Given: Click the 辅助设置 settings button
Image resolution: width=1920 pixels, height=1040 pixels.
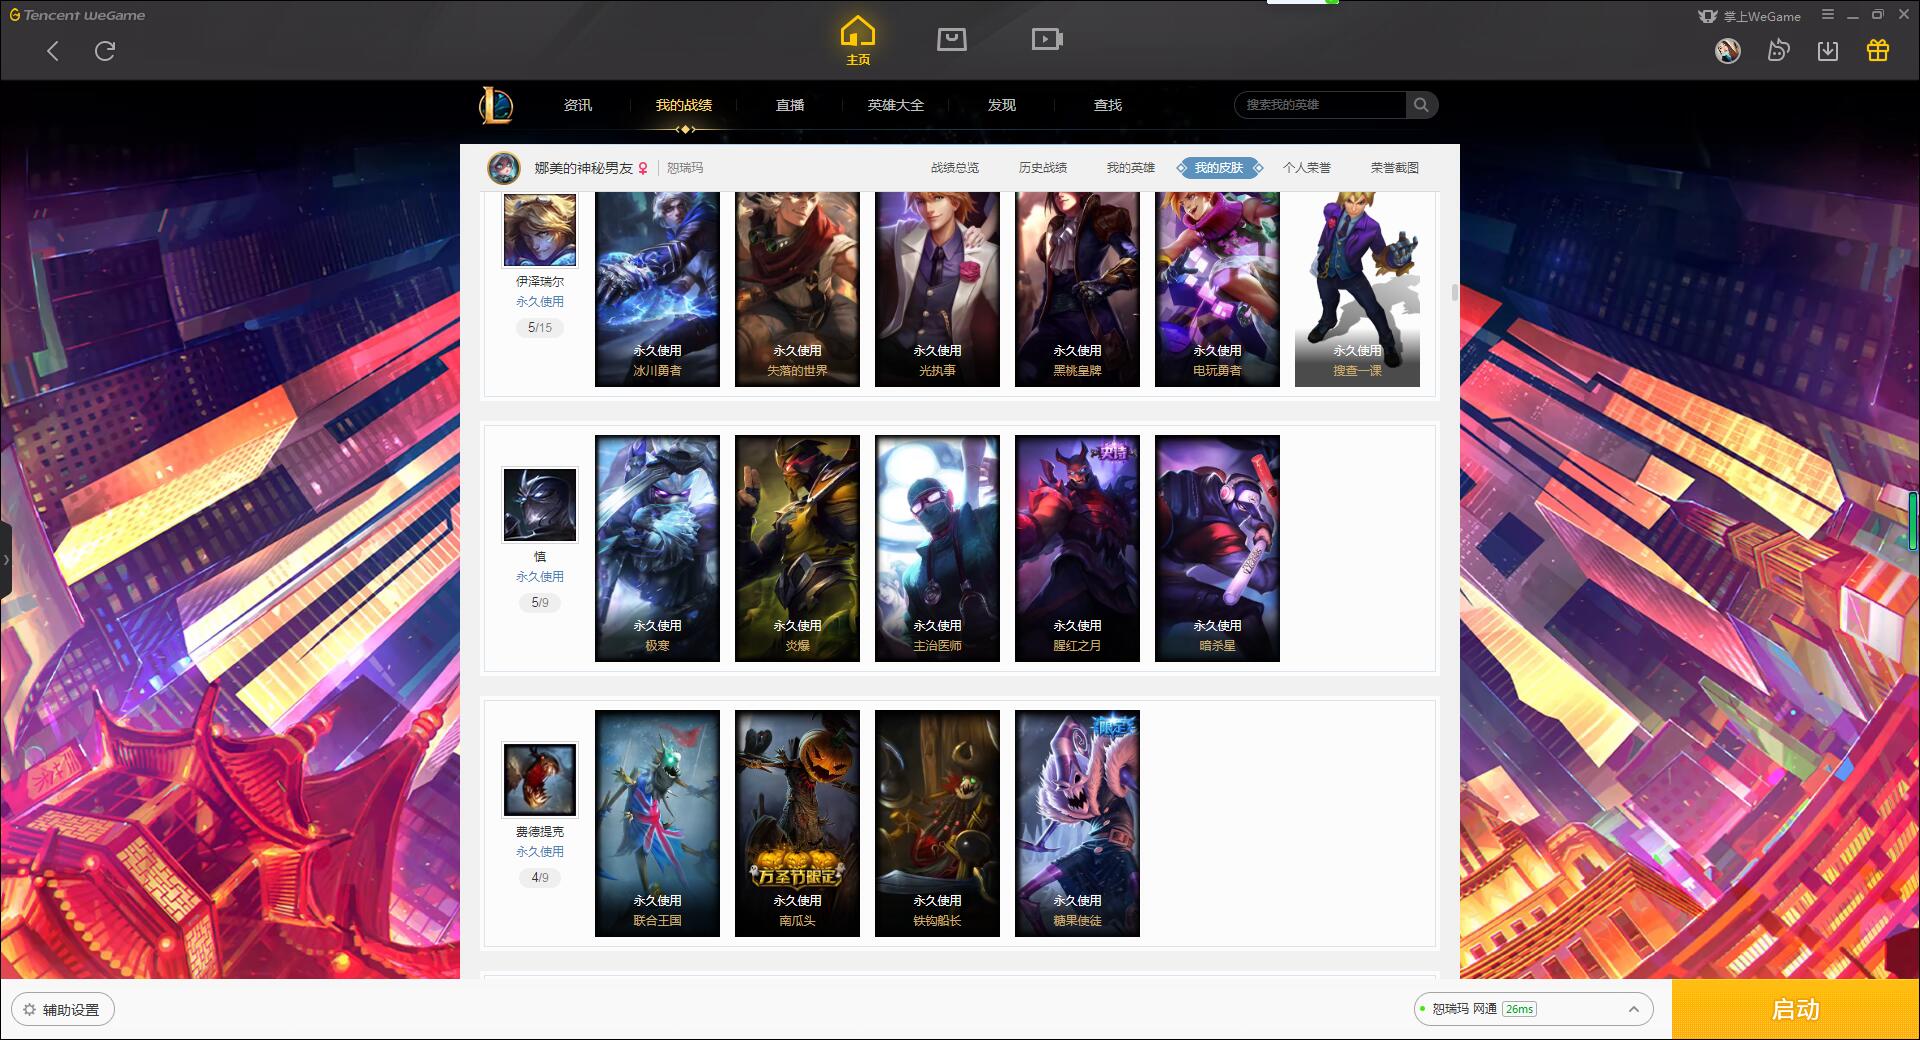Looking at the screenshot, I should pos(62,1010).
